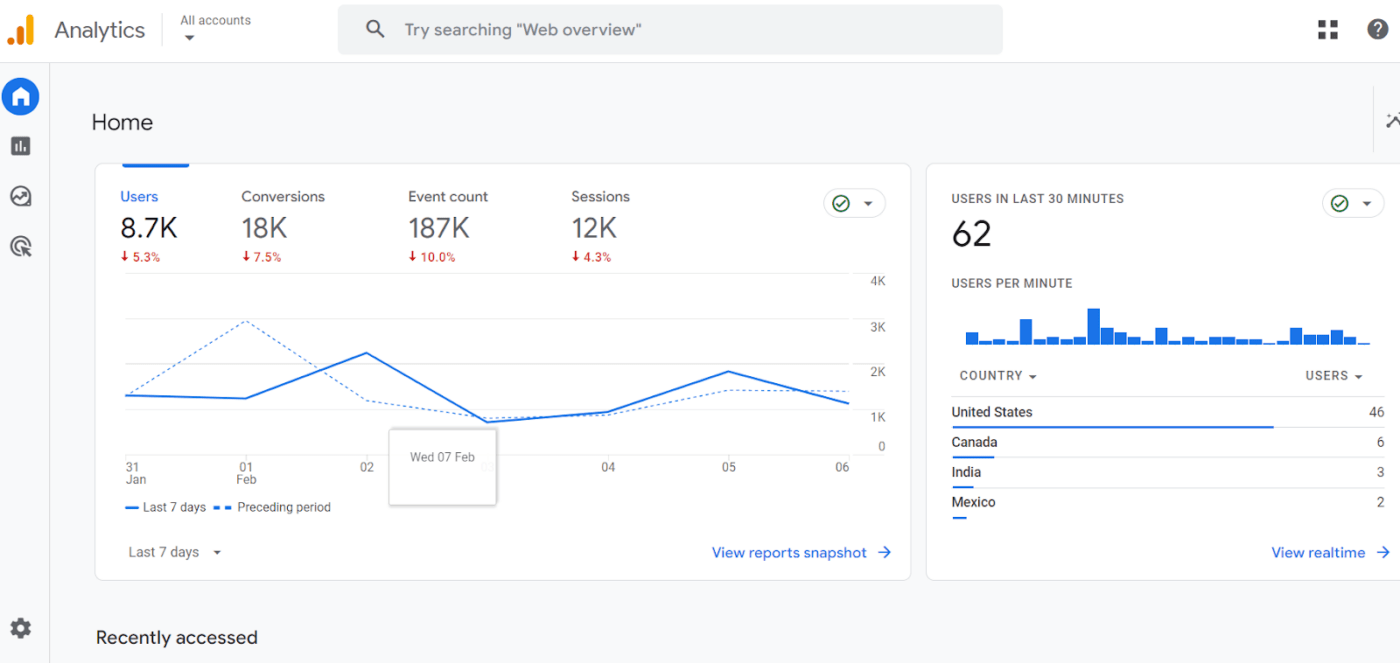
Task: Expand the realtime card data quality dropdown arrow
Action: tap(1367, 204)
